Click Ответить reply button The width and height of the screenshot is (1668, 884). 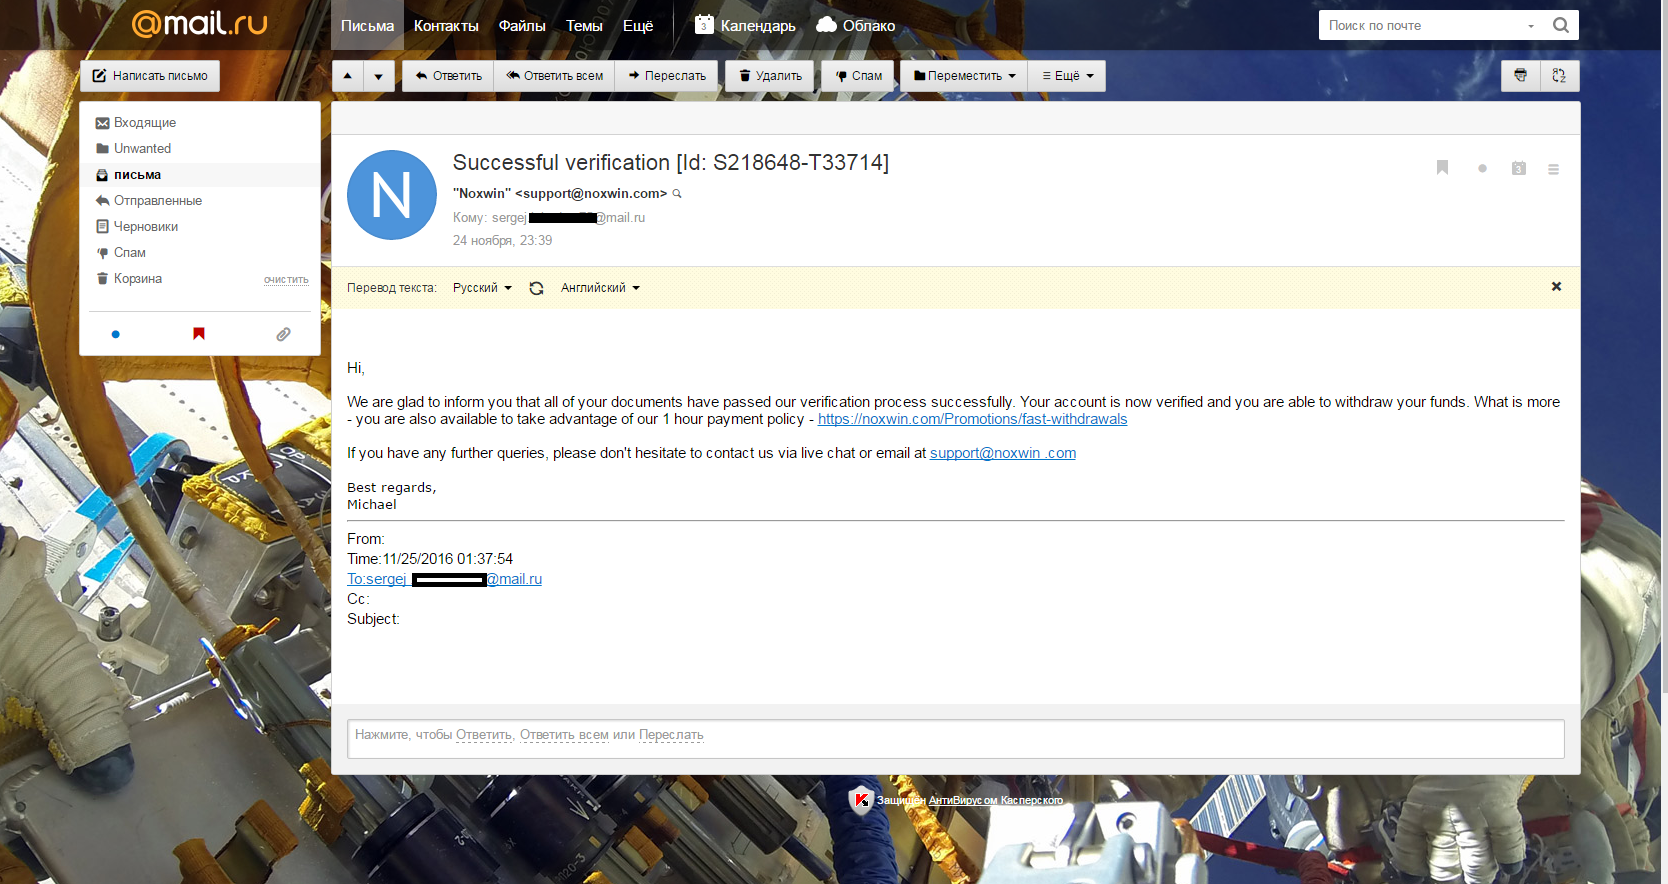click(448, 76)
